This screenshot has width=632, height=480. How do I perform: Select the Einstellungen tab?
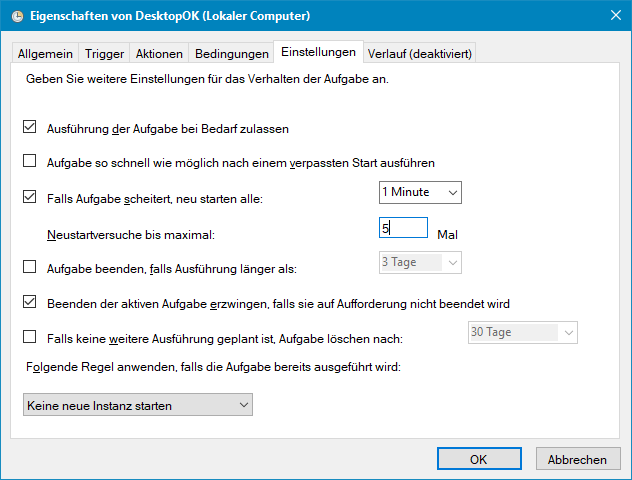coord(318,52)
